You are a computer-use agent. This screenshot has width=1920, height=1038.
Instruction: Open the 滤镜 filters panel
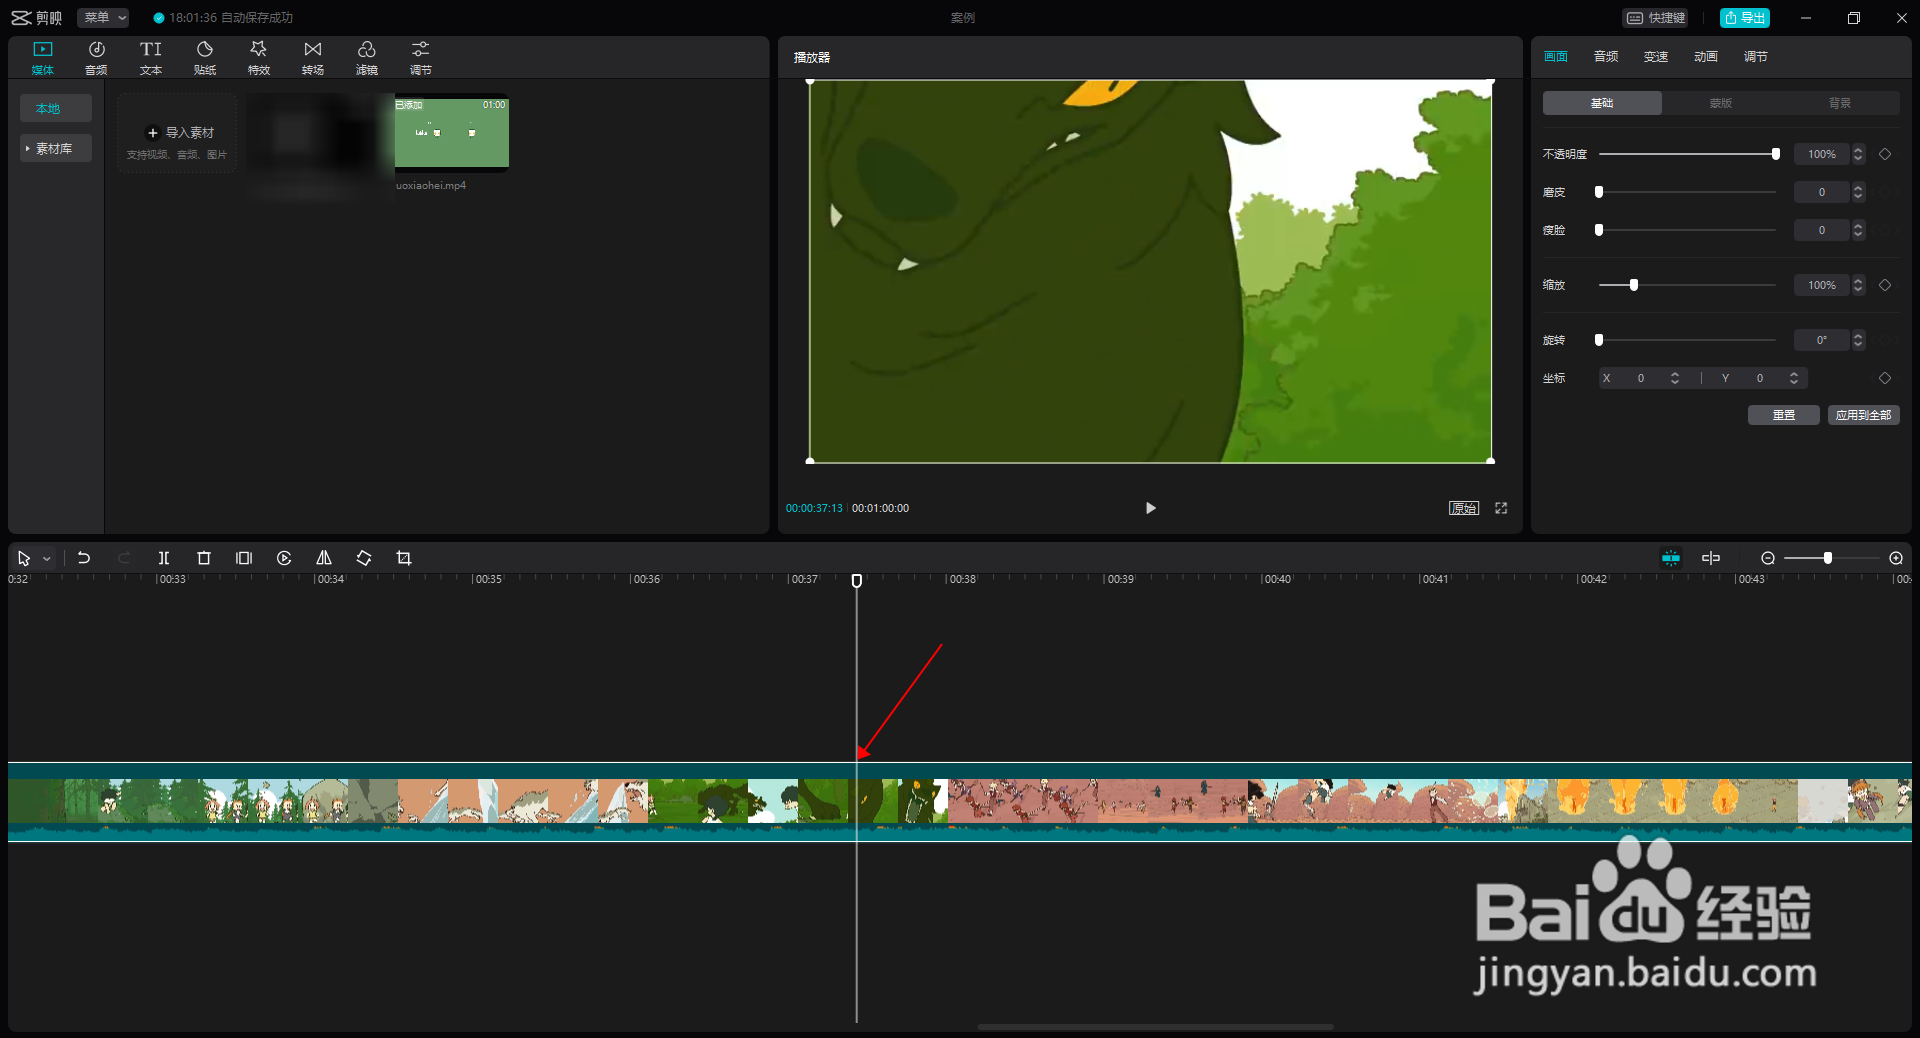pos(366,58)
